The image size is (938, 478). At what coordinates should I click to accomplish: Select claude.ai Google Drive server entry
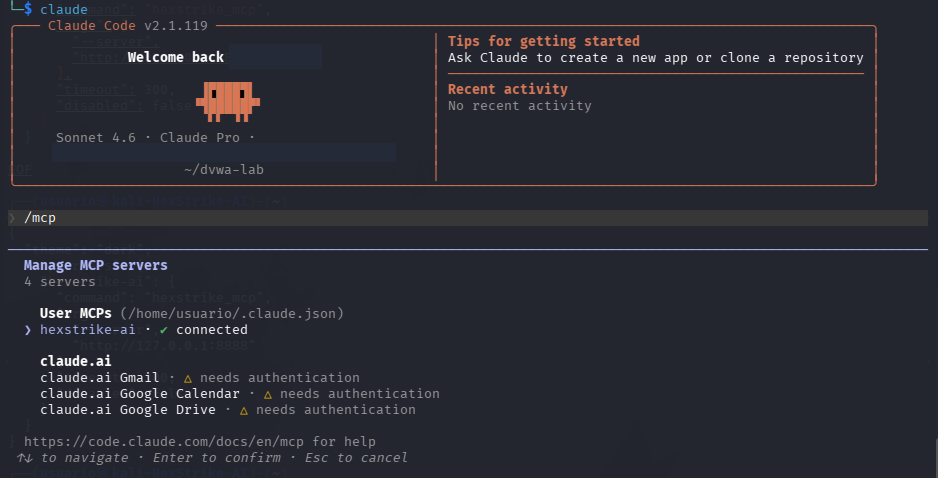tap(127, 410)
